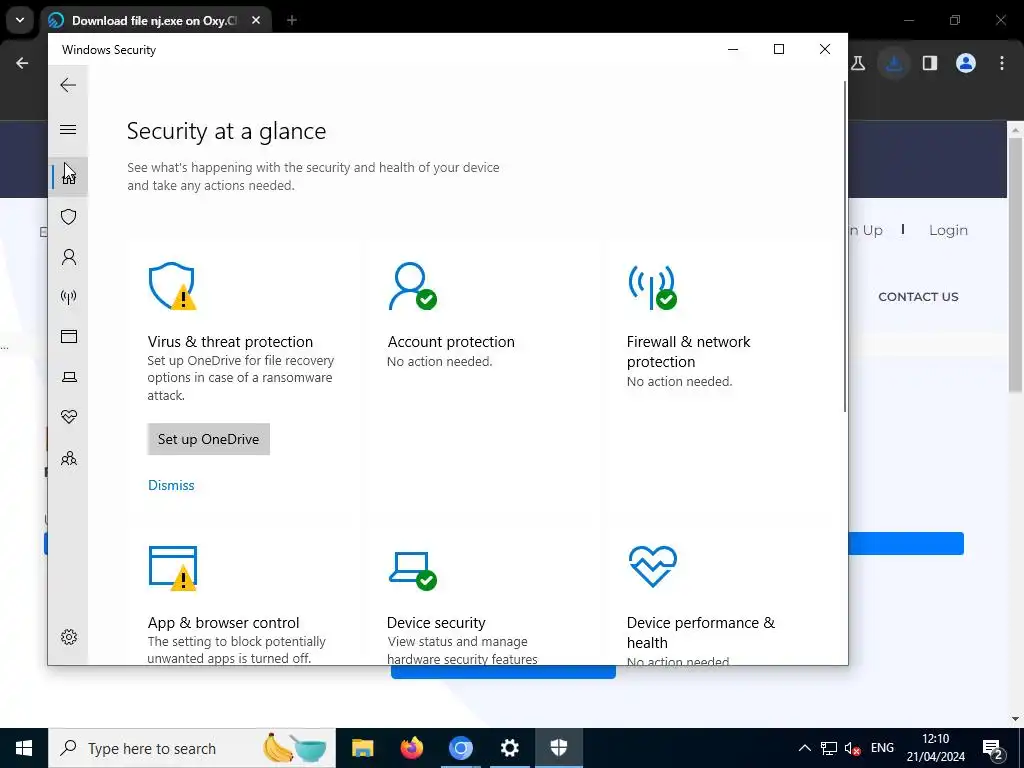
Task: Open the Device security heading
Action: coord(436,622)
